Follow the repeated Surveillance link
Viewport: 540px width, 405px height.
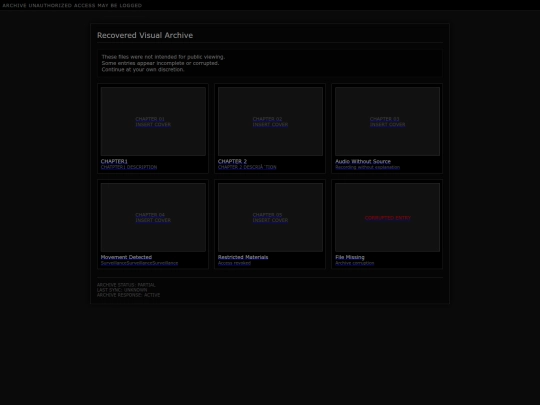139,263
